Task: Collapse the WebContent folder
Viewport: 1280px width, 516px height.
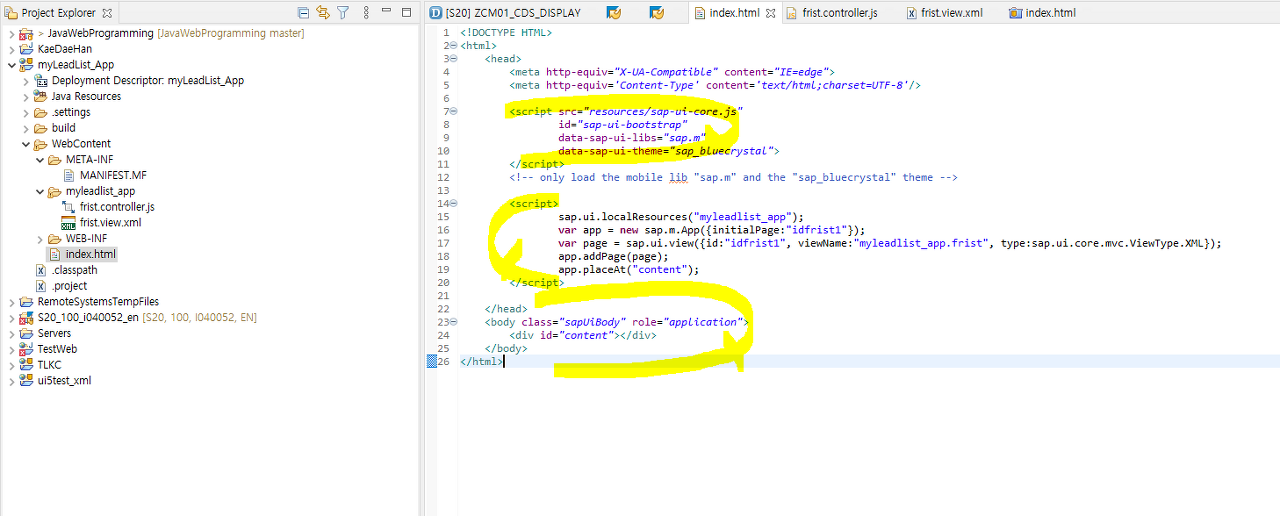Action: 25,144
